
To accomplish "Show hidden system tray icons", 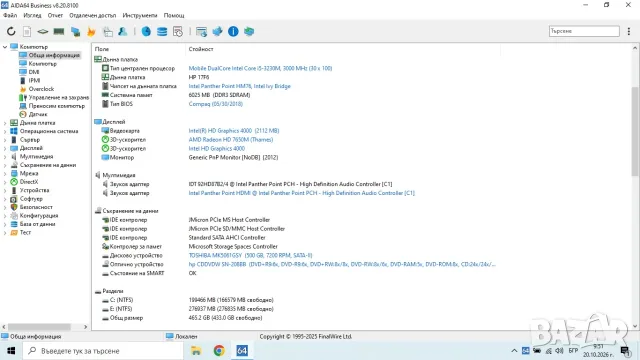I will [x=514, y=351].
